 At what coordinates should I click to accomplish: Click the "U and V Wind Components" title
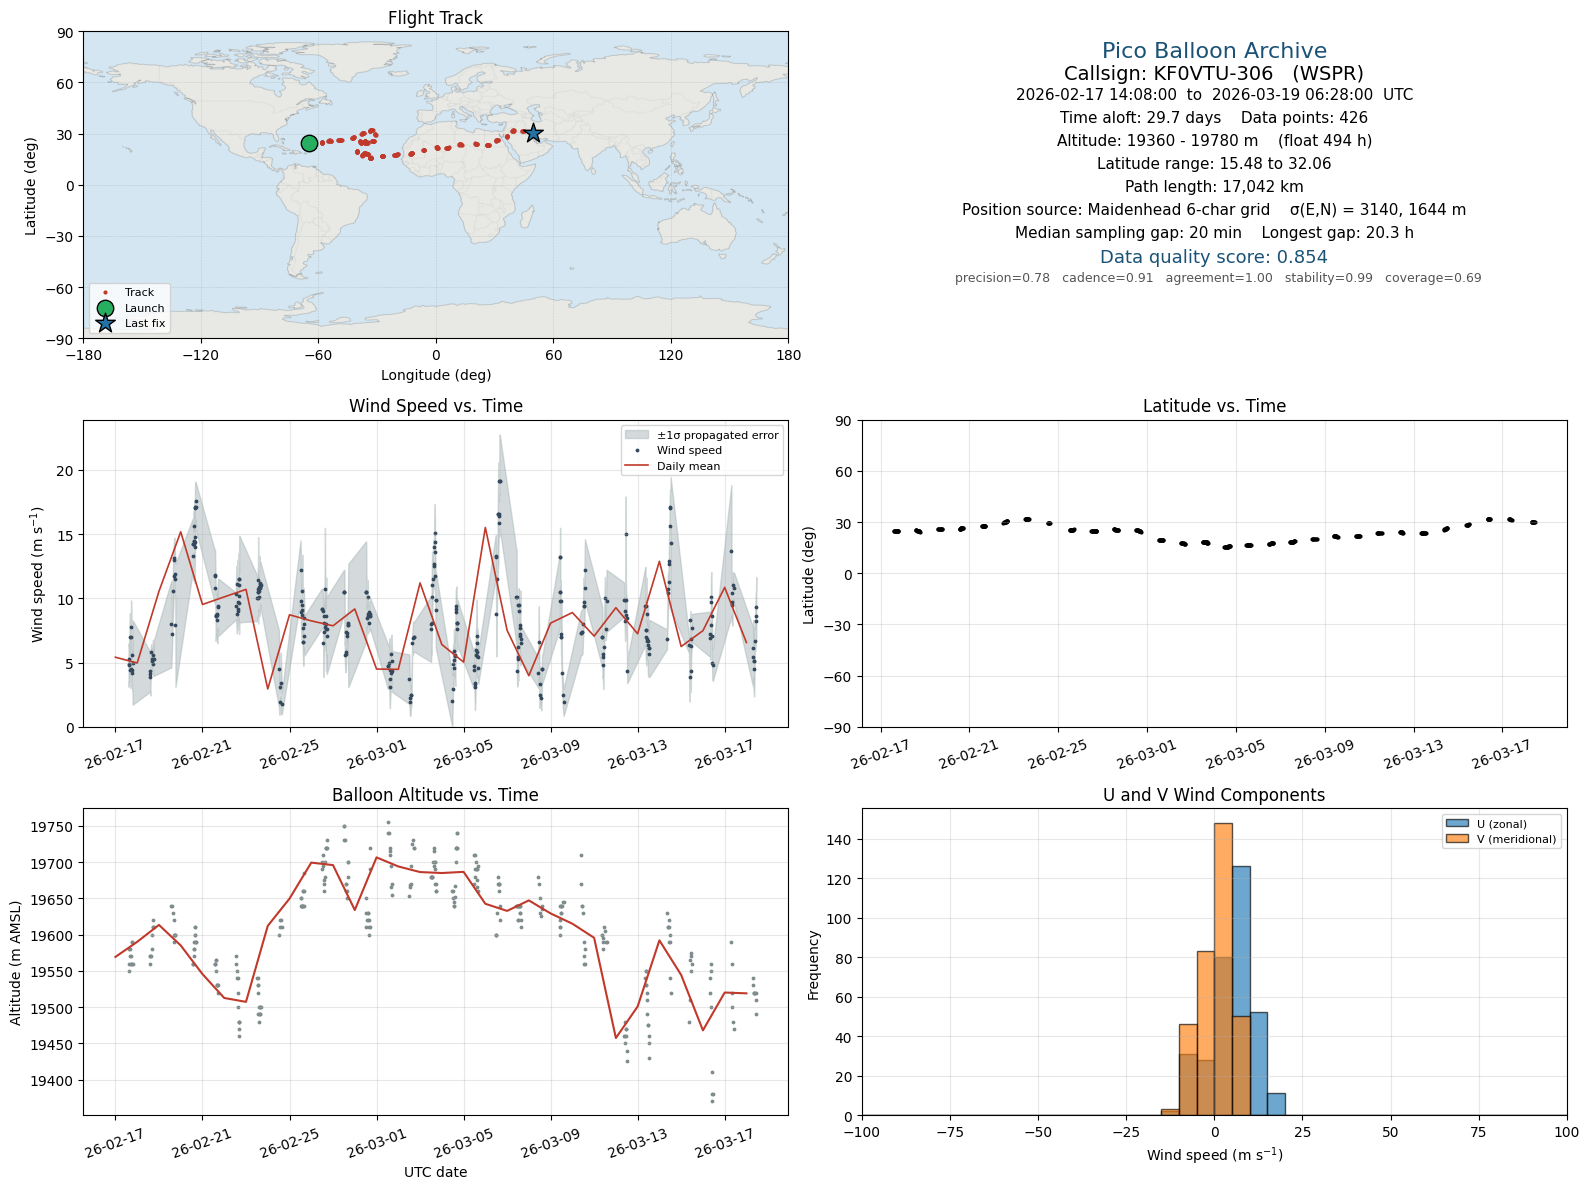tap(1214, 795)
